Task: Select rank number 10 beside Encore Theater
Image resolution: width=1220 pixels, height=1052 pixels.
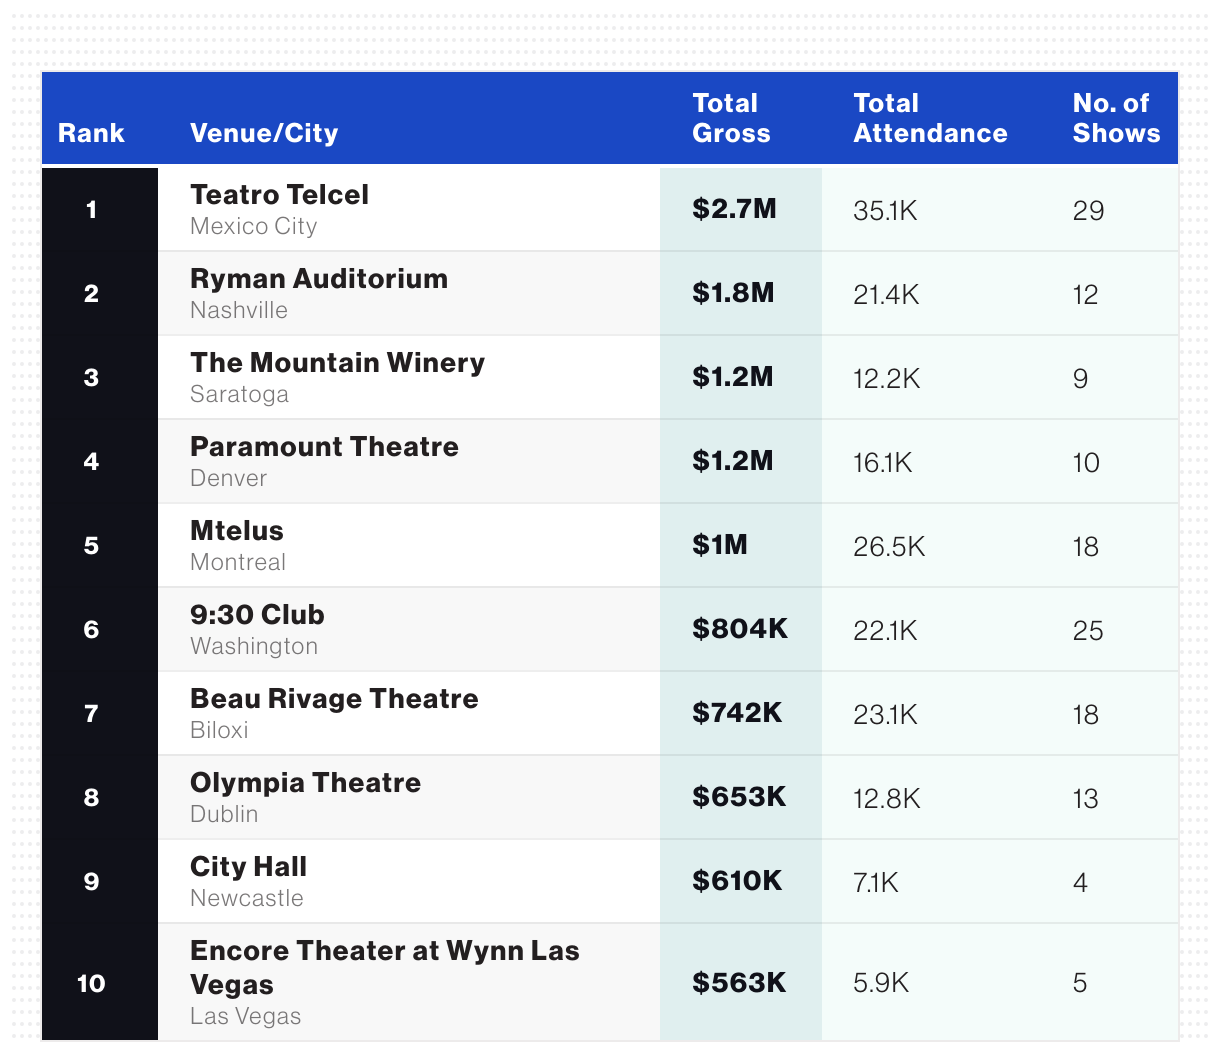Action: [x=91, y=983]
